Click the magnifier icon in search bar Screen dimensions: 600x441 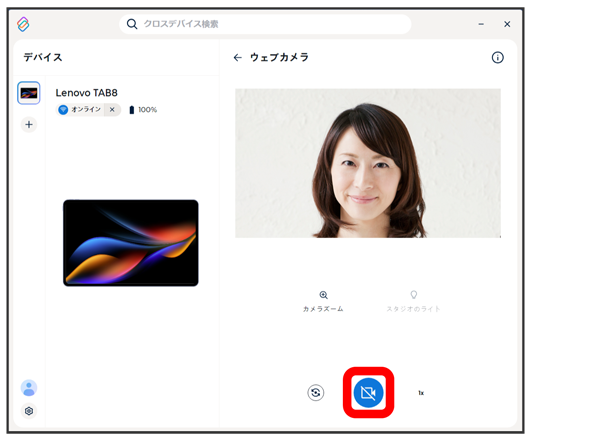point(132,24)
